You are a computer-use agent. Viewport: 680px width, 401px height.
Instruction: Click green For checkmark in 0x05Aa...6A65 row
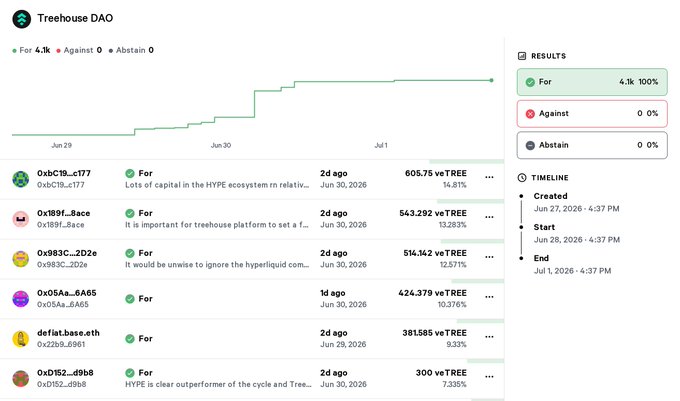tap(130, 299)
